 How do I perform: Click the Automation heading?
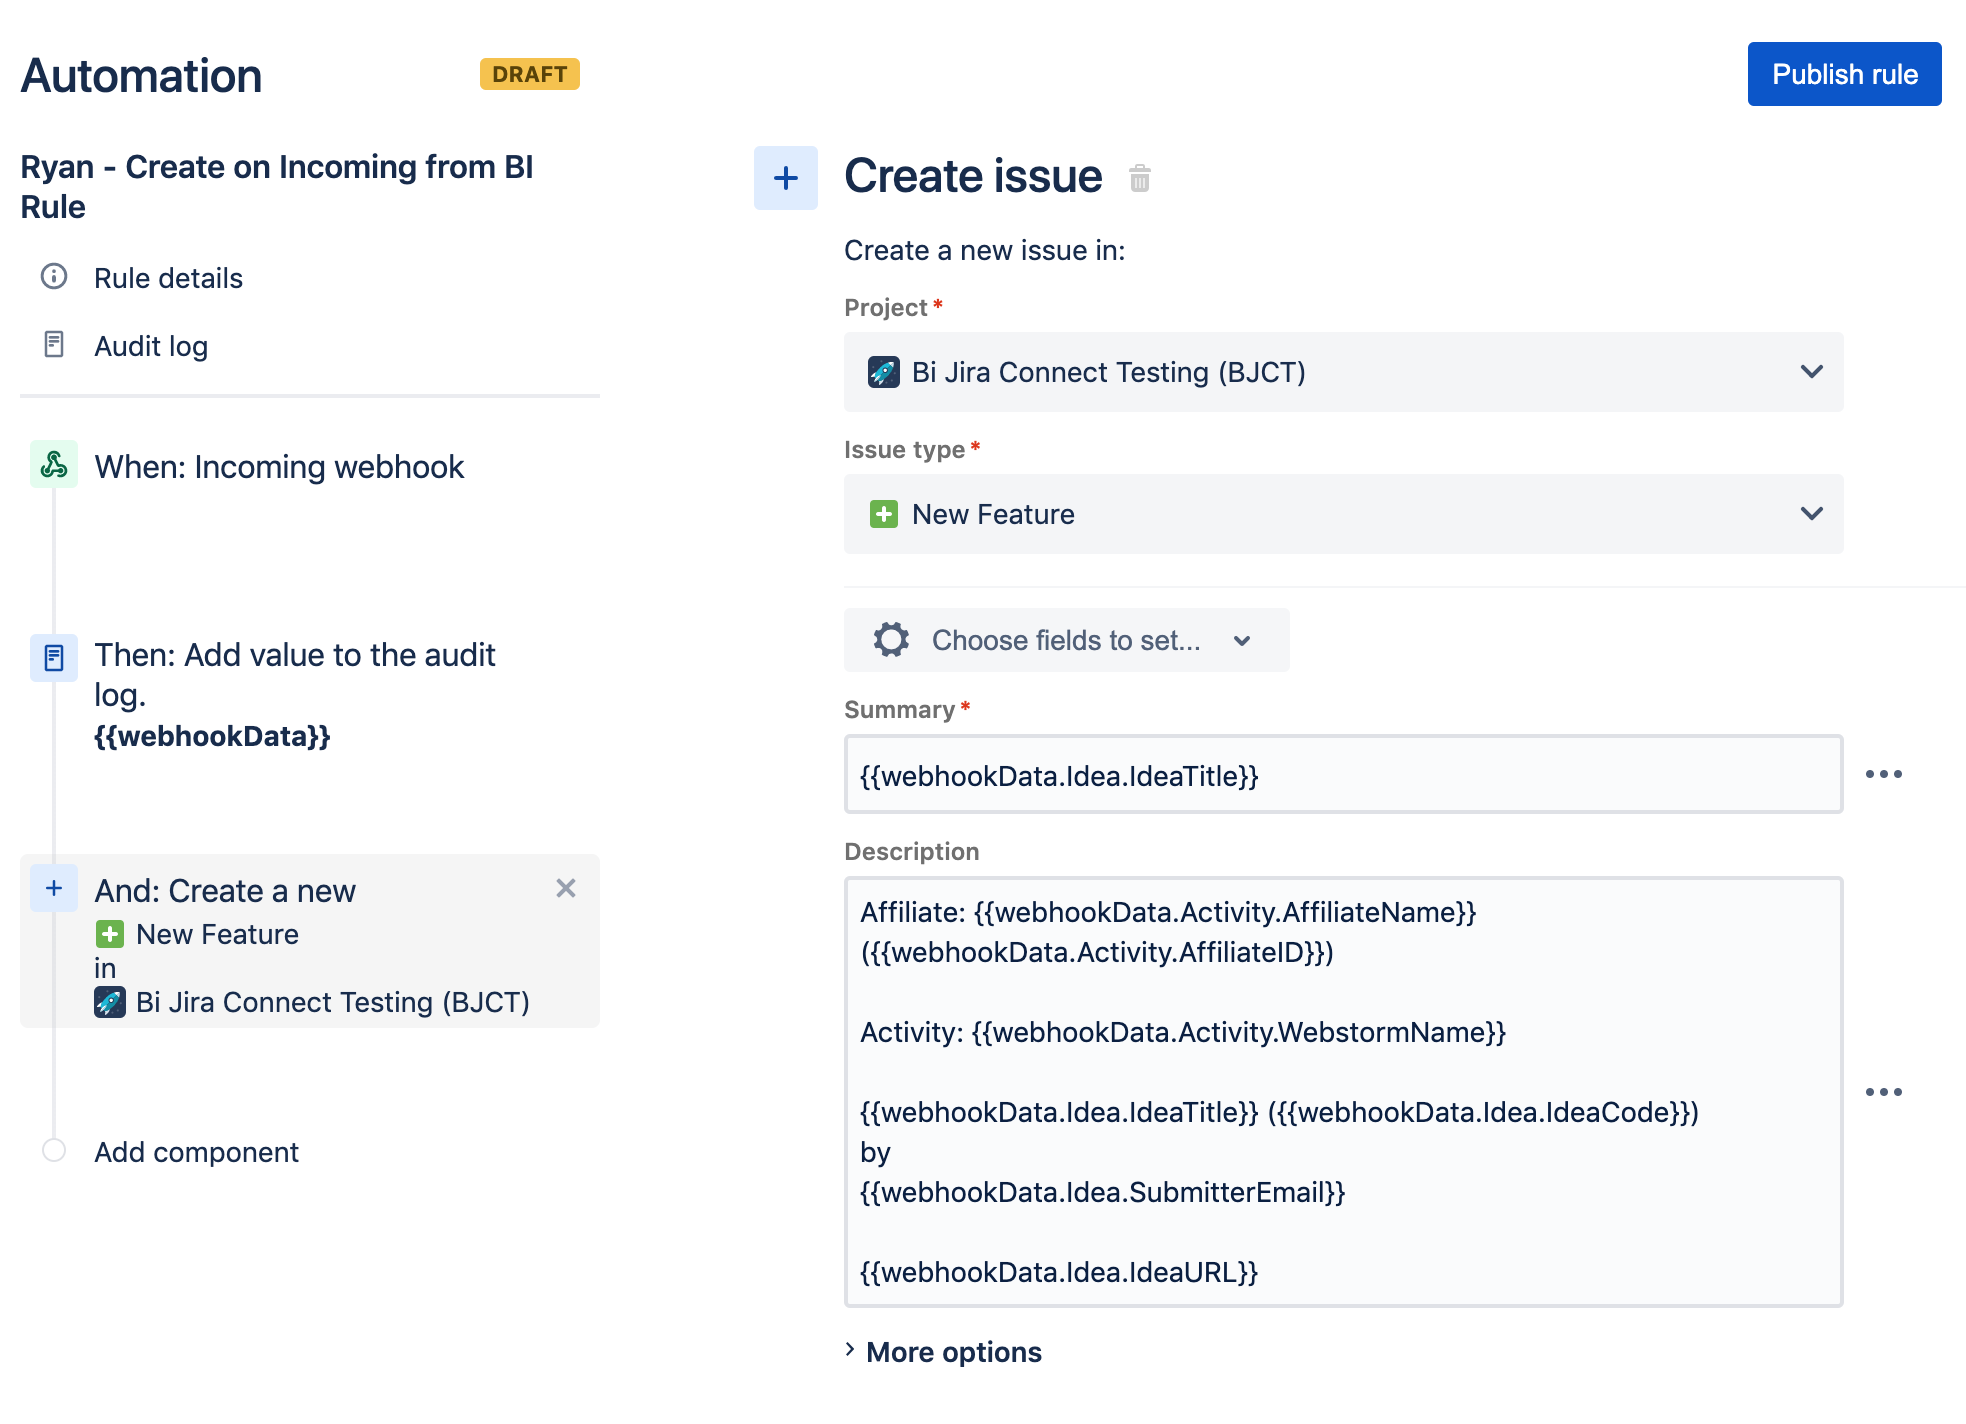point(141,76)
